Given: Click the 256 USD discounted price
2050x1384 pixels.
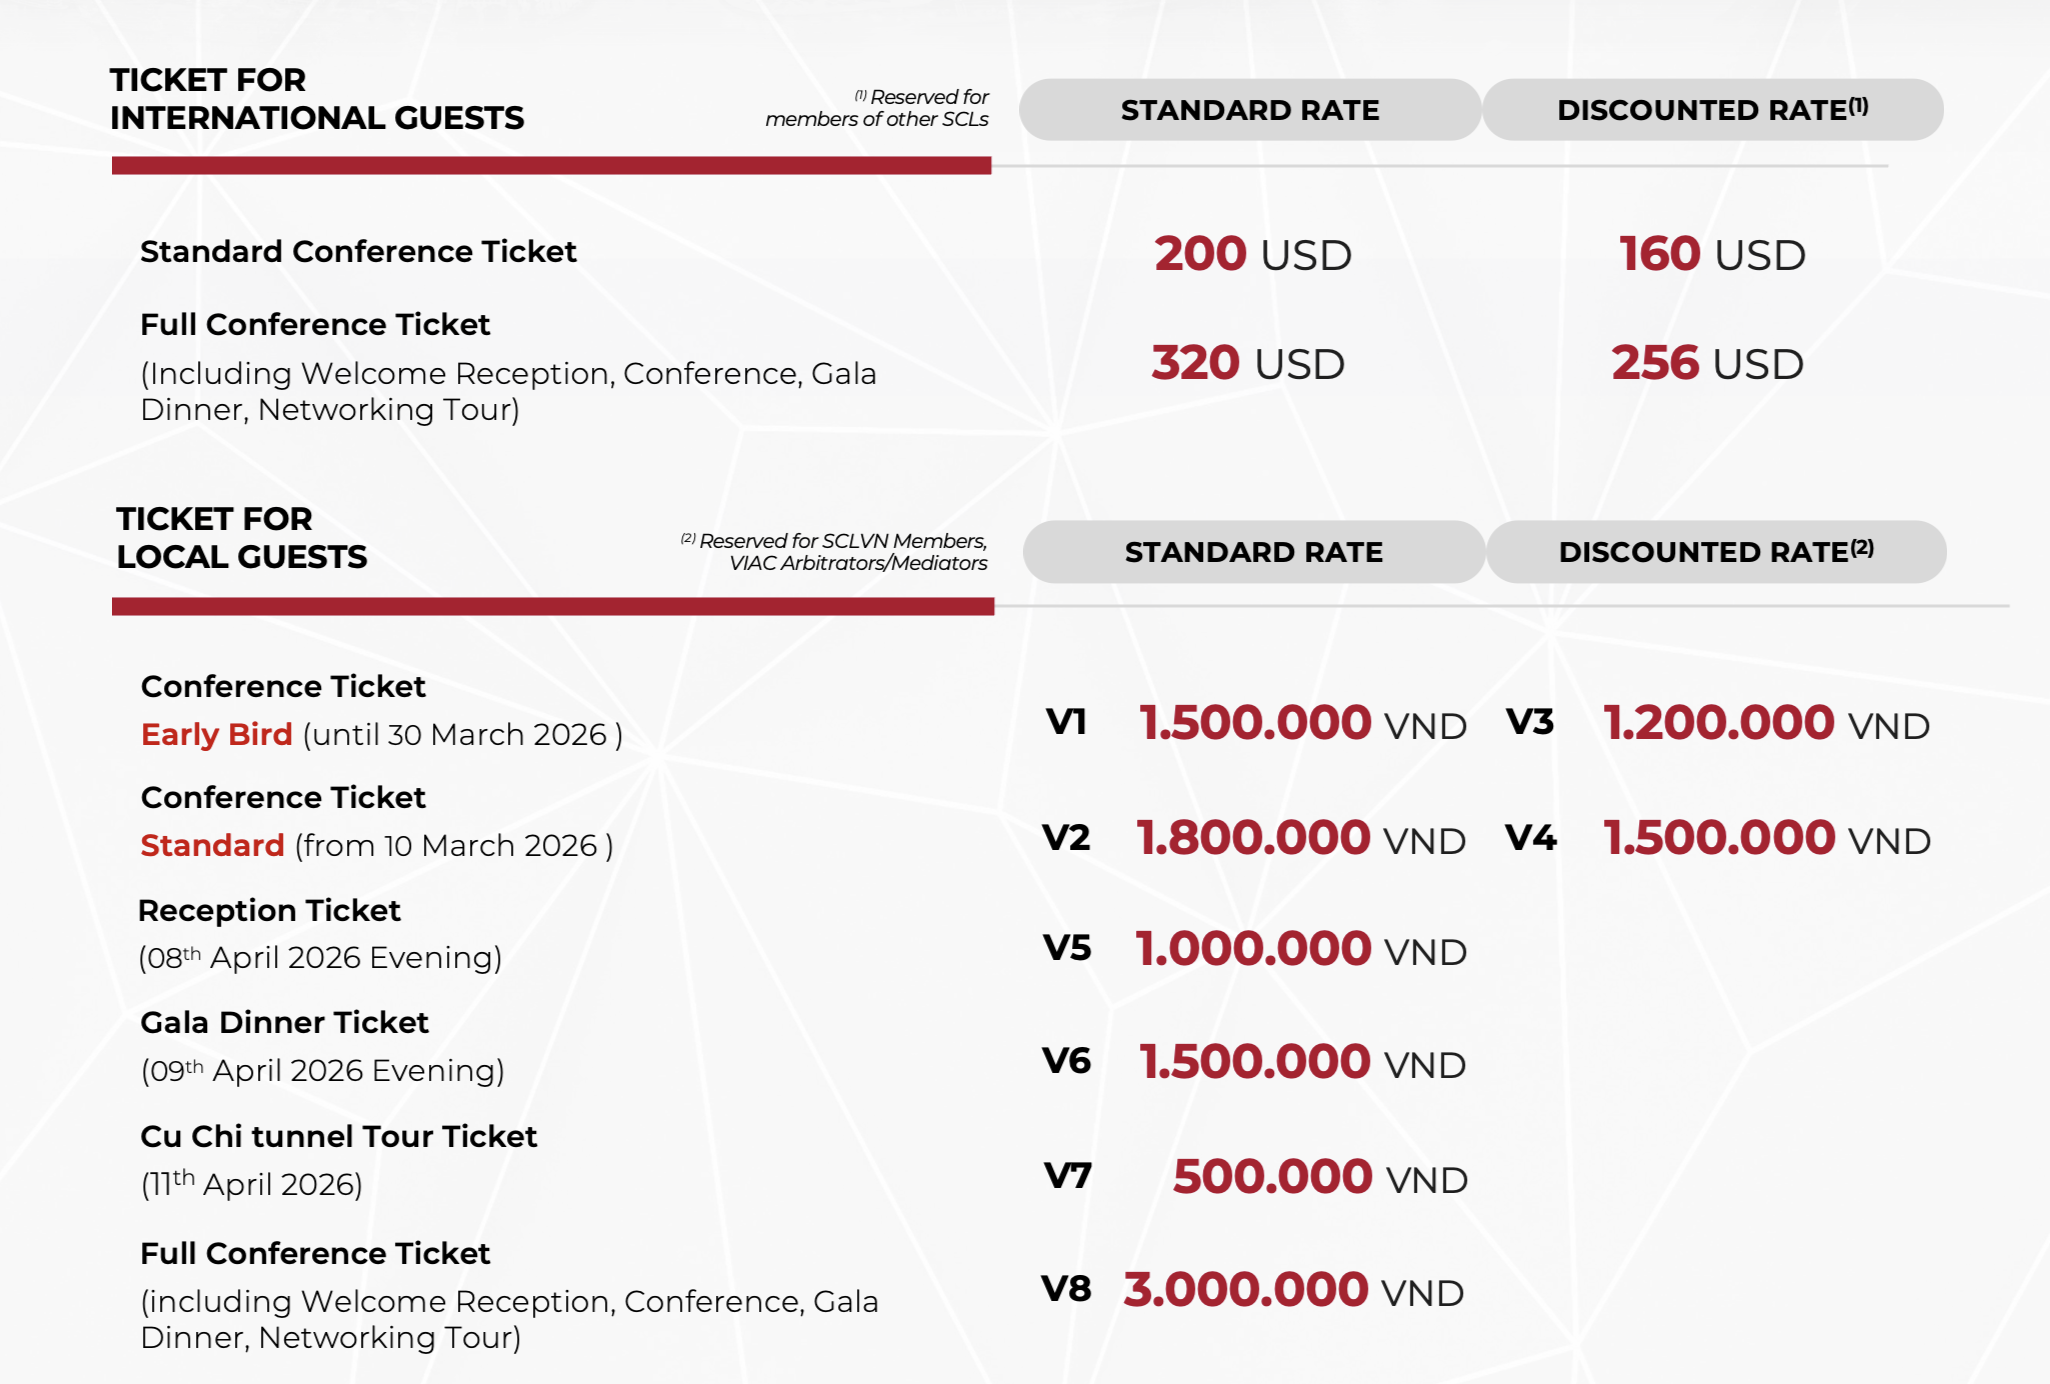Looking at the screenshot, I should point(1707,363).
